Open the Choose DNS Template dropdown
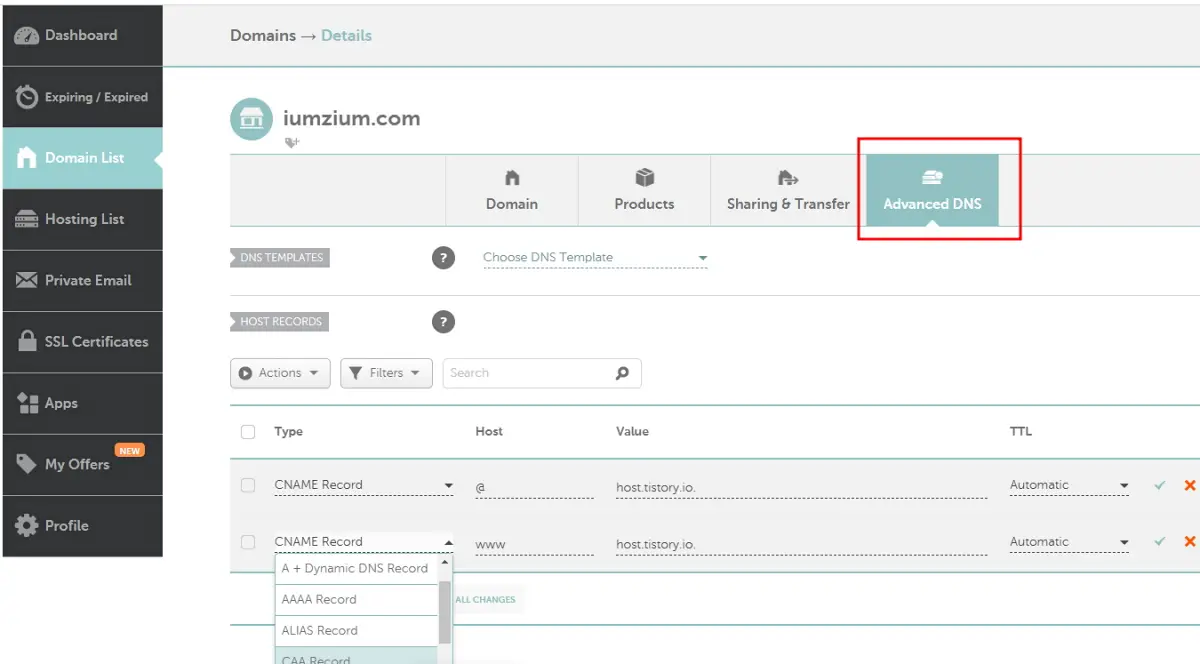 point(595,257)
